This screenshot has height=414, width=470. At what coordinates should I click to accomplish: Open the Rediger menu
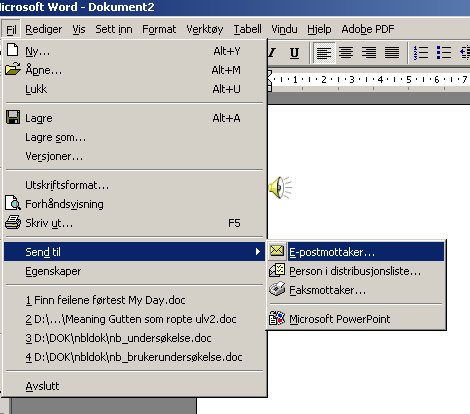tap(44, 29)
